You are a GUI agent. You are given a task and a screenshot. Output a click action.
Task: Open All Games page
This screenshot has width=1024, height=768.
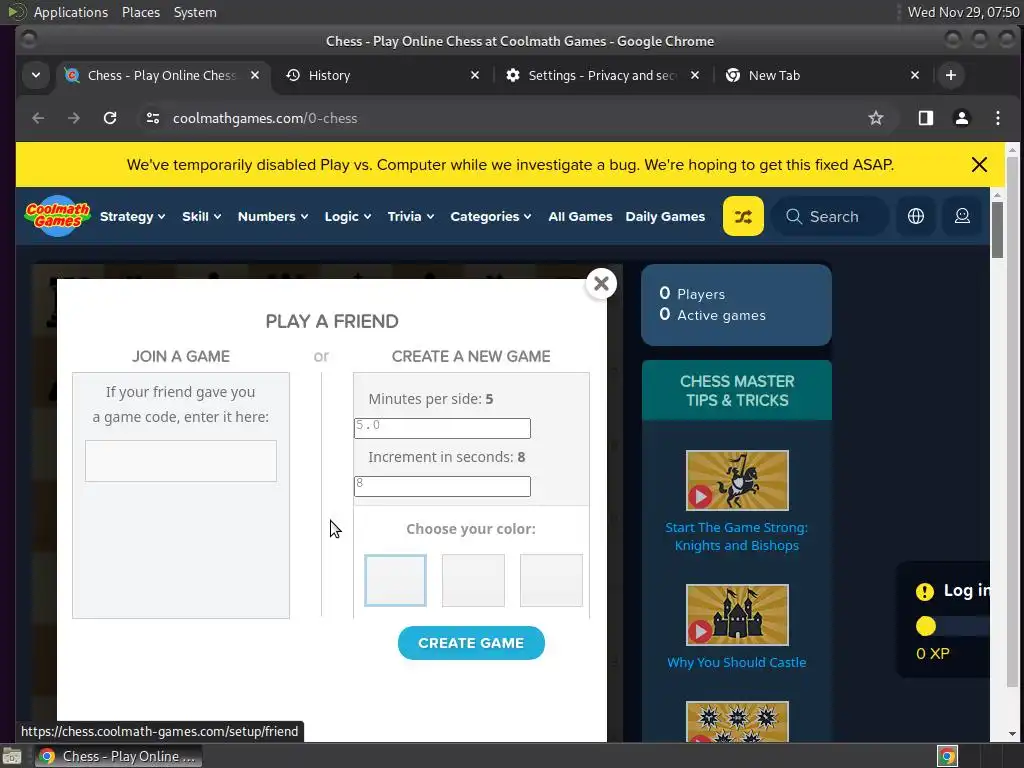click(580, 216)
